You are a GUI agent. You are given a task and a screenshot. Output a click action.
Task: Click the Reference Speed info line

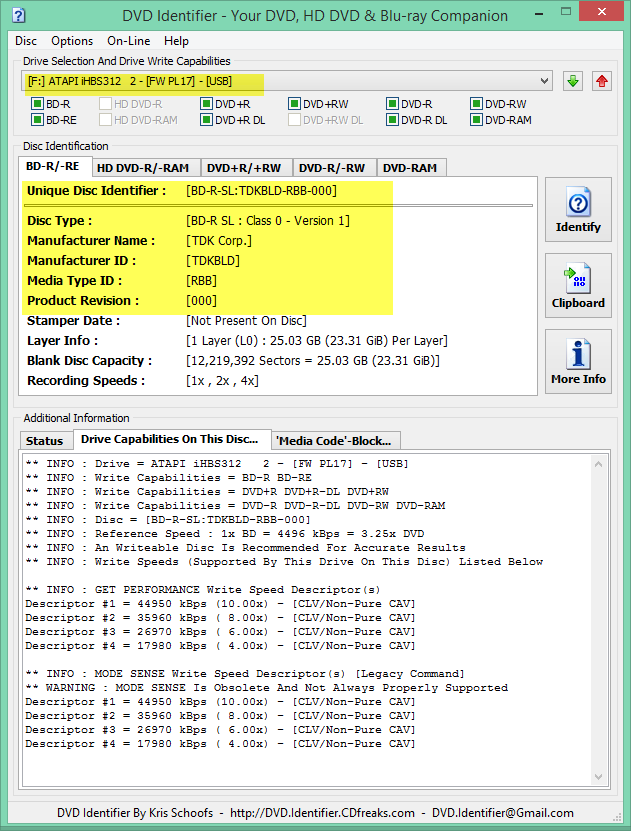pos(225,534)
